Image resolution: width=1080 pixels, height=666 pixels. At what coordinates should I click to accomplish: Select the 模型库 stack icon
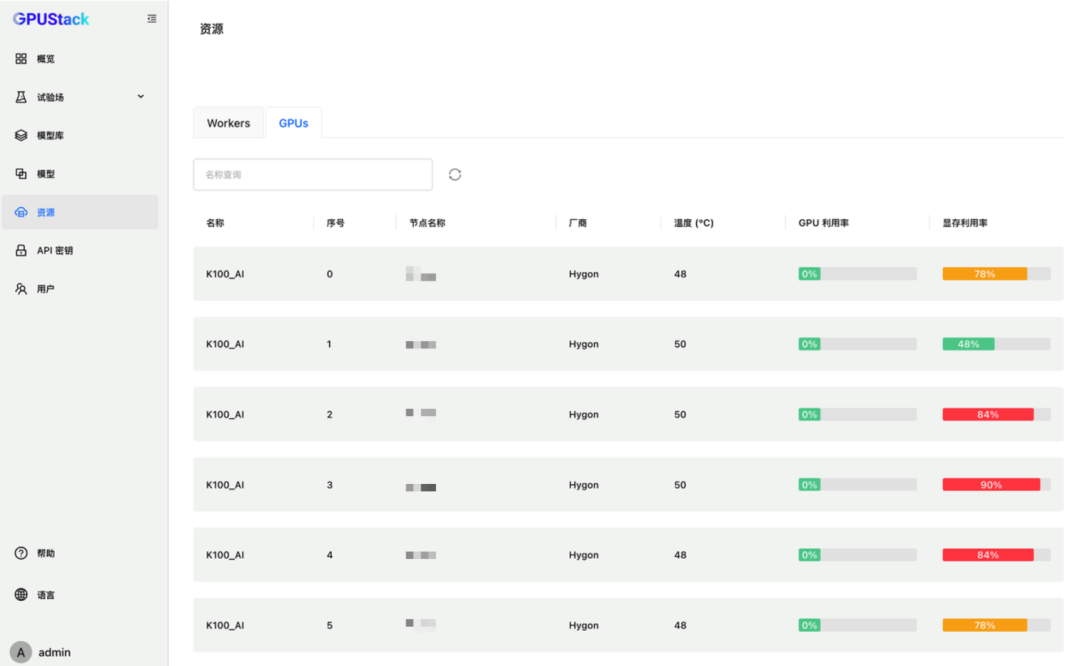click(21, 135)
